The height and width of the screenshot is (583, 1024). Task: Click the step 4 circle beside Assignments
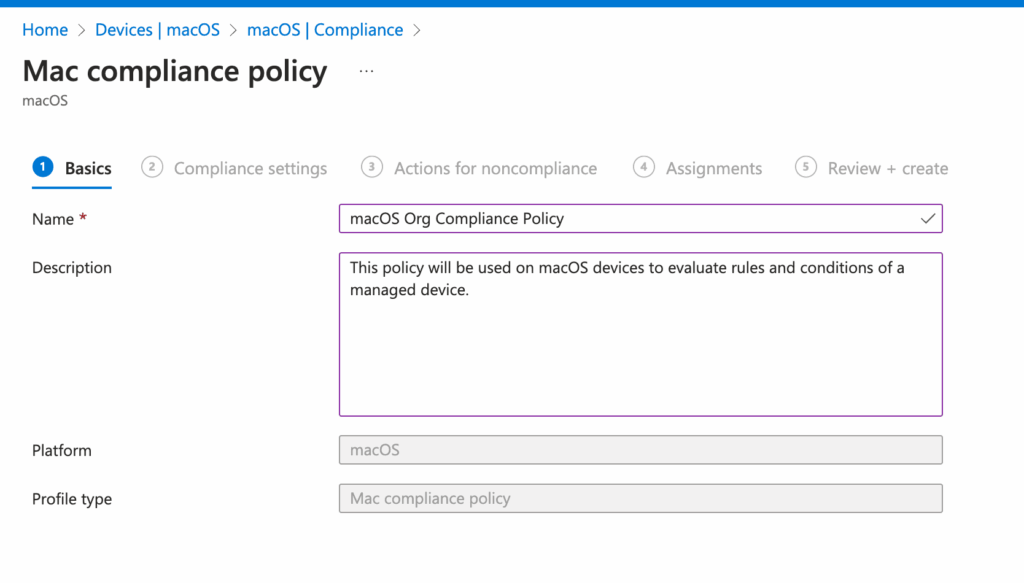point(644,168)
